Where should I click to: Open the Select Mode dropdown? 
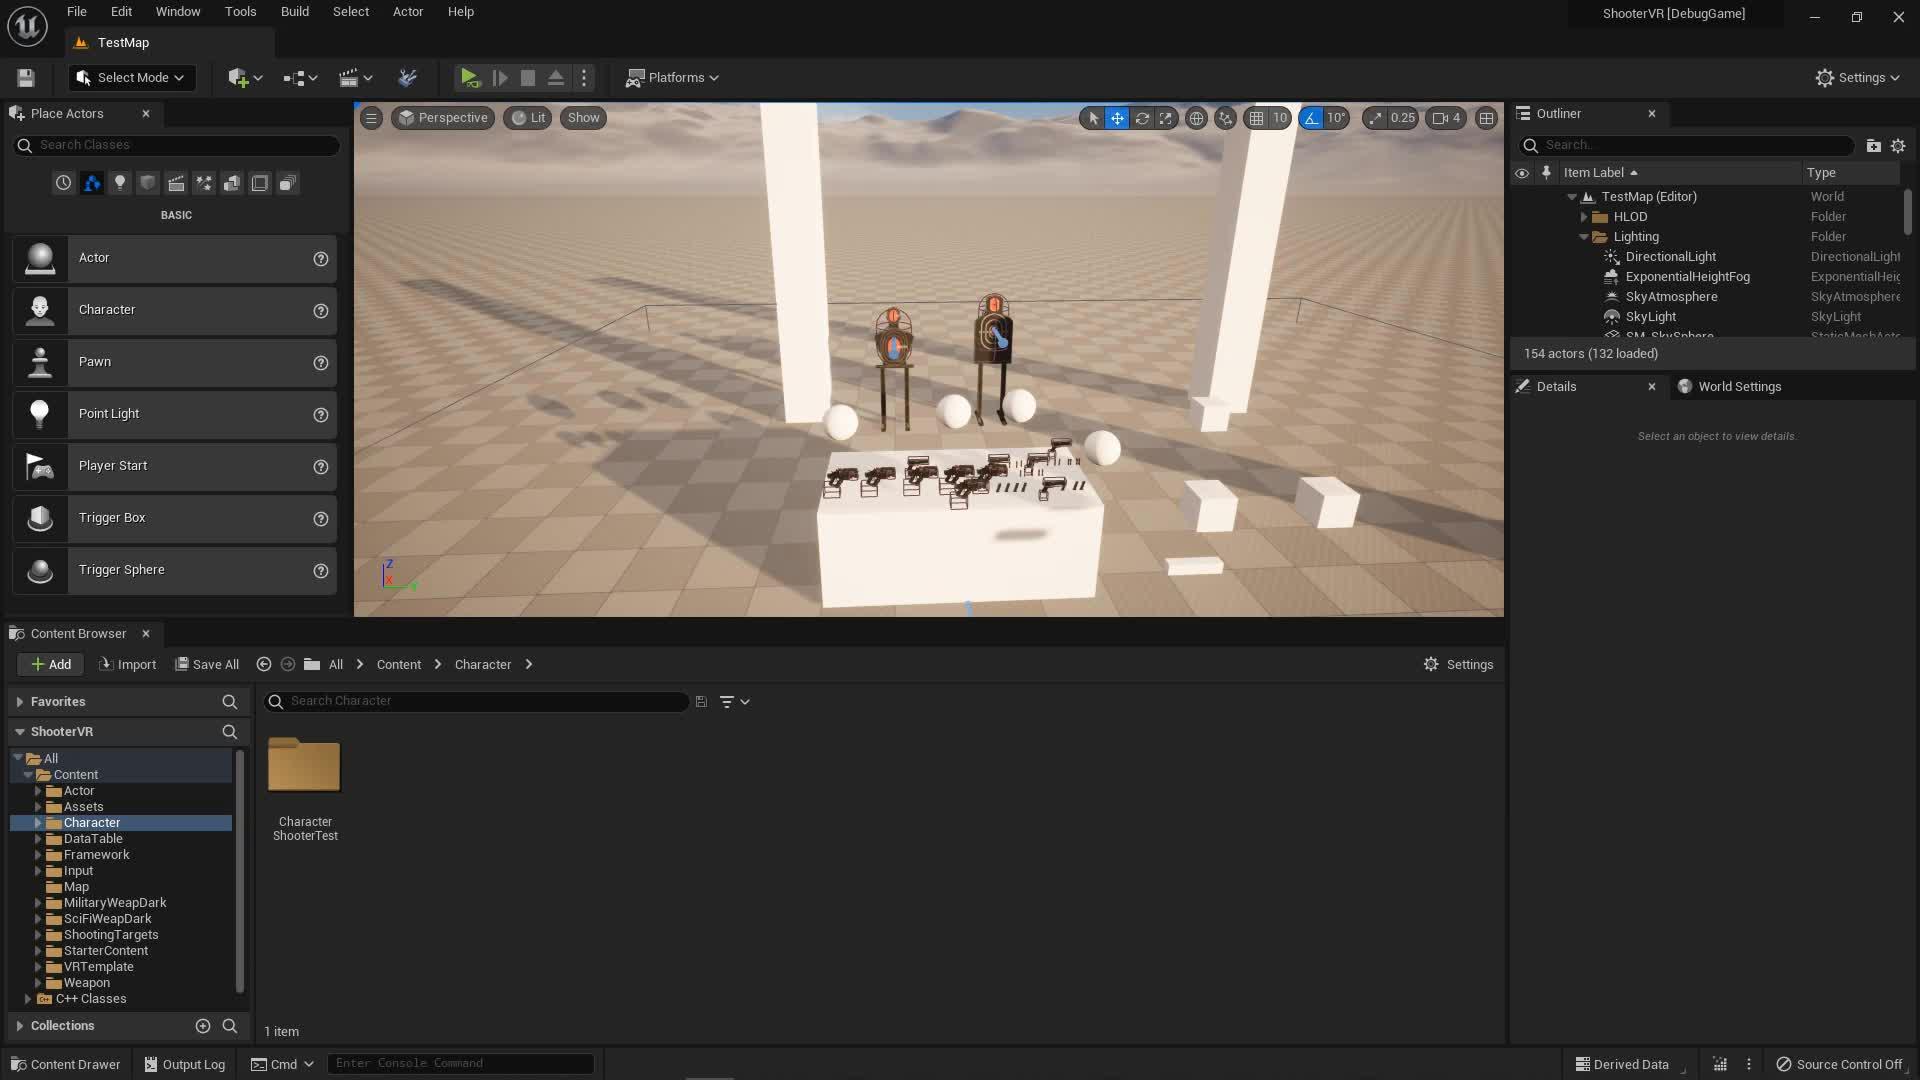click(132, 78)
